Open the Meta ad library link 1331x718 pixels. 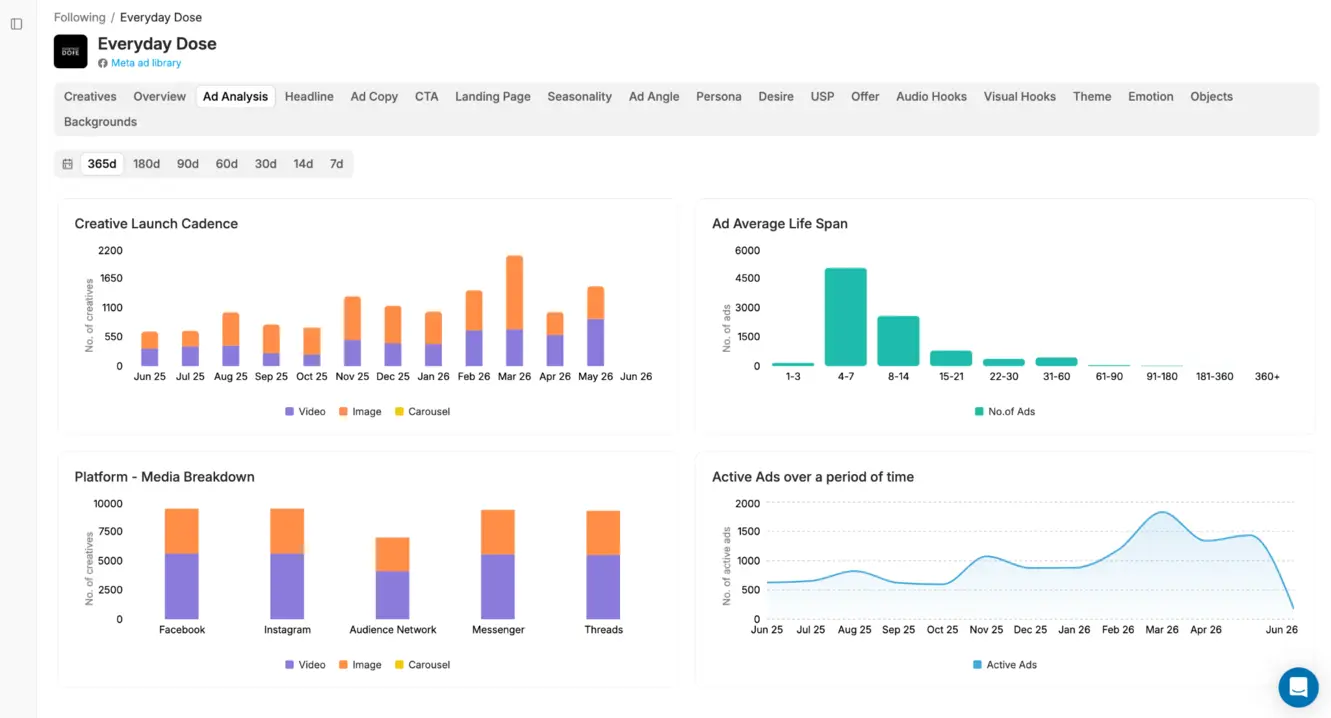146,63
